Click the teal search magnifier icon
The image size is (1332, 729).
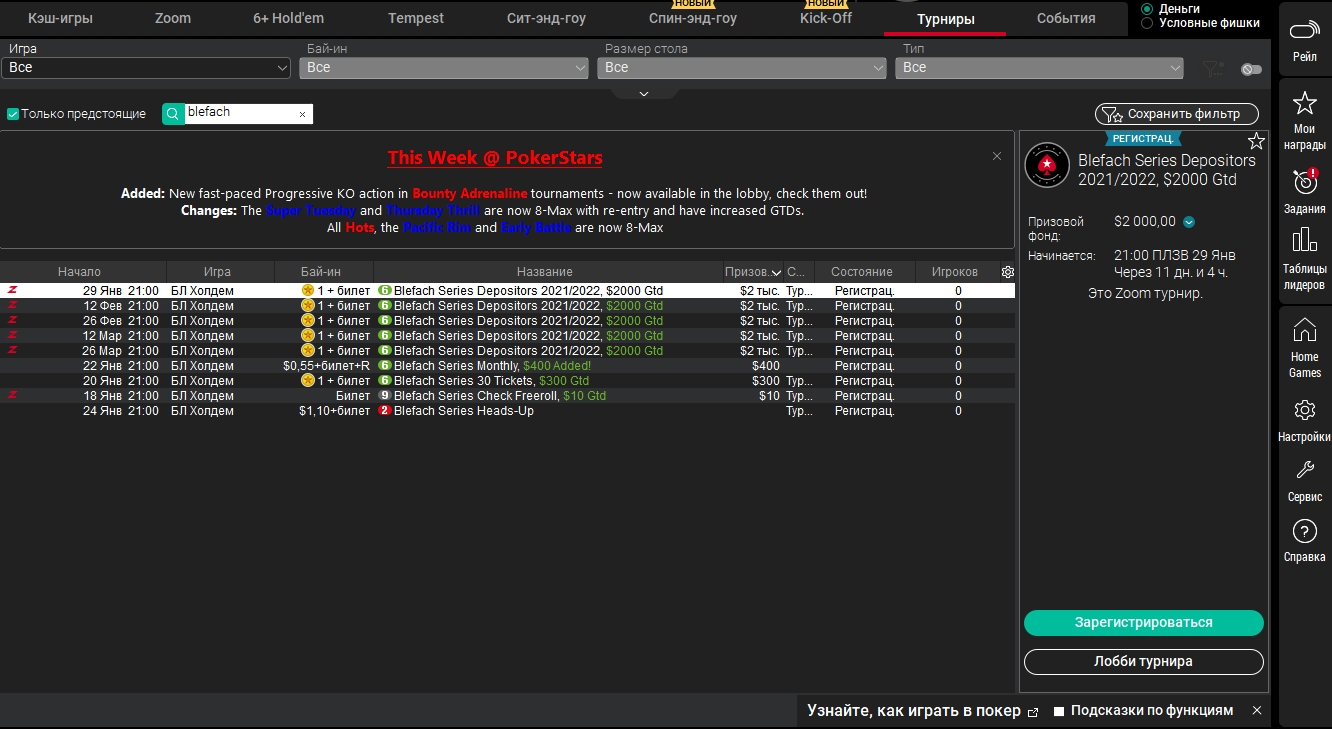pyautogui.click(x=173, y=114)
